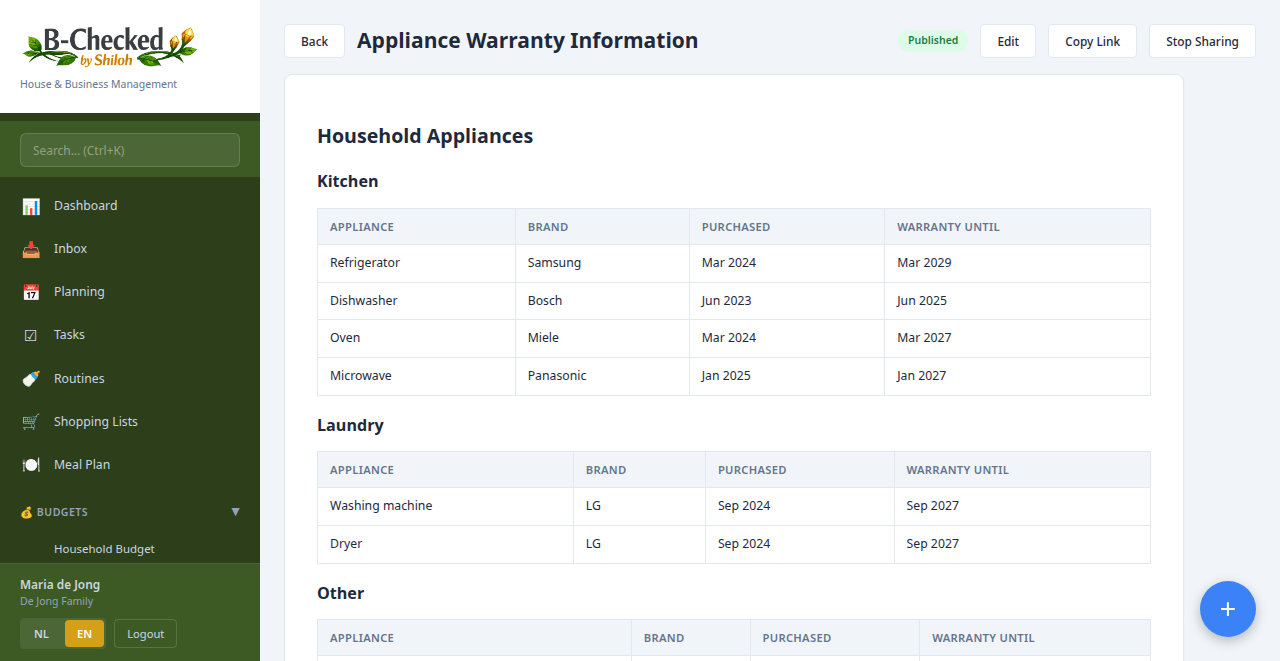Toggle sharing off with Stop Sharing
This screenshot has height=661, width=1280.
(1202, 41)
